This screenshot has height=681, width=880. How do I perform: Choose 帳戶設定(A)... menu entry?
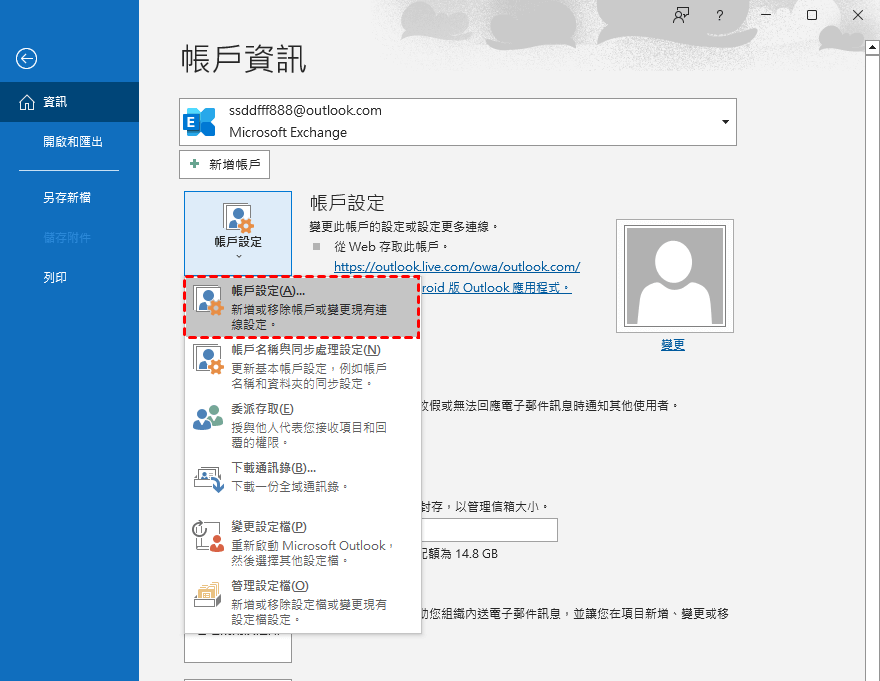pos(301,308)
